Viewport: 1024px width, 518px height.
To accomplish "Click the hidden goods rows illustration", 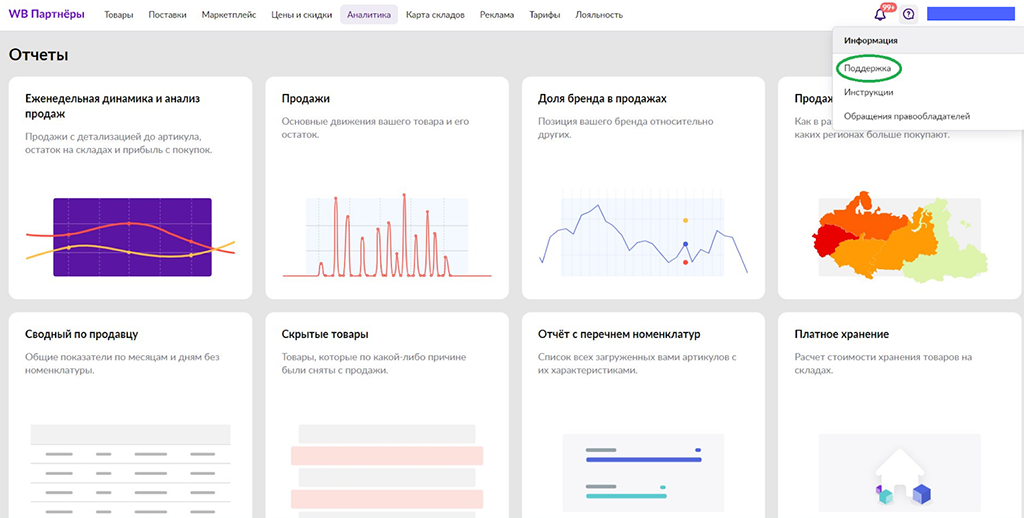I will point(387,471).
